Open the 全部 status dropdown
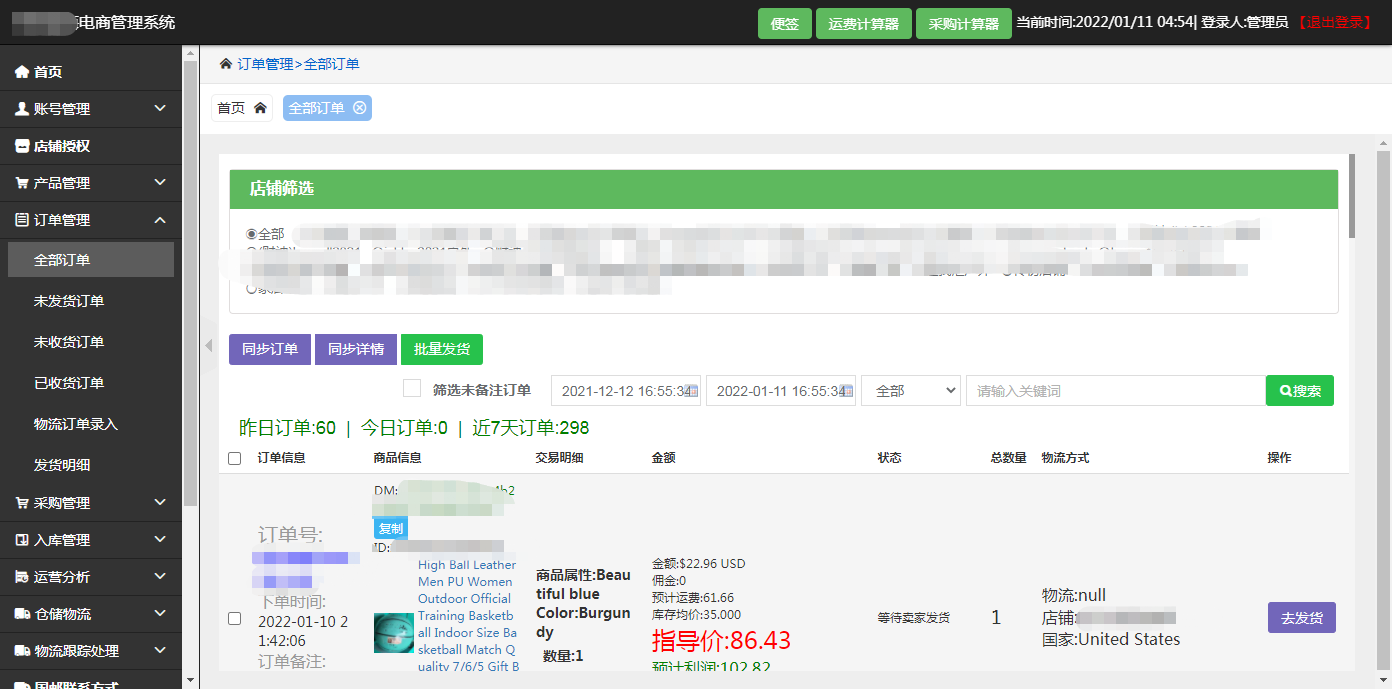 (x=910, y=391)
